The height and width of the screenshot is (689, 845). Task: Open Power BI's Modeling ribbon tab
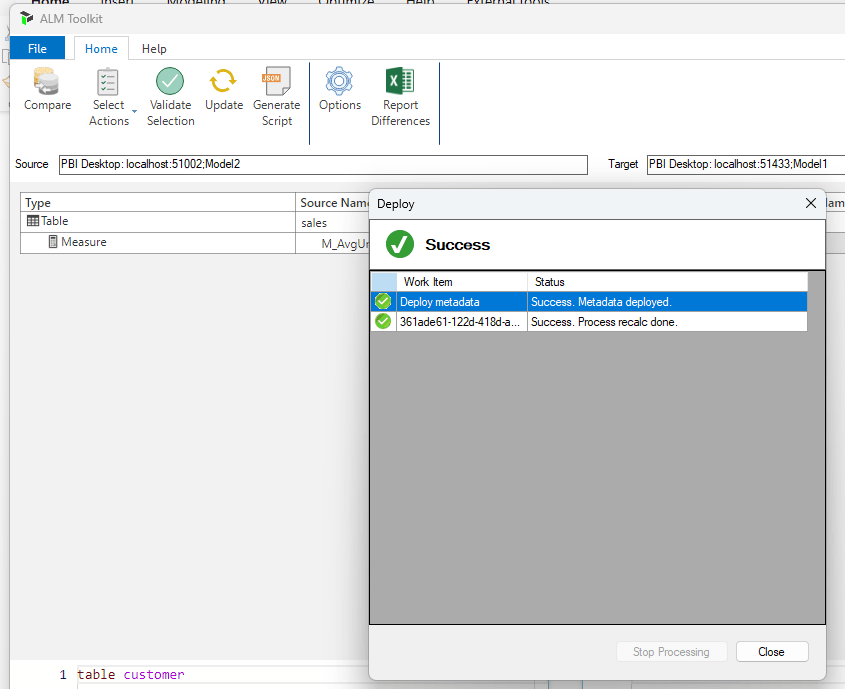coord(196,2)
